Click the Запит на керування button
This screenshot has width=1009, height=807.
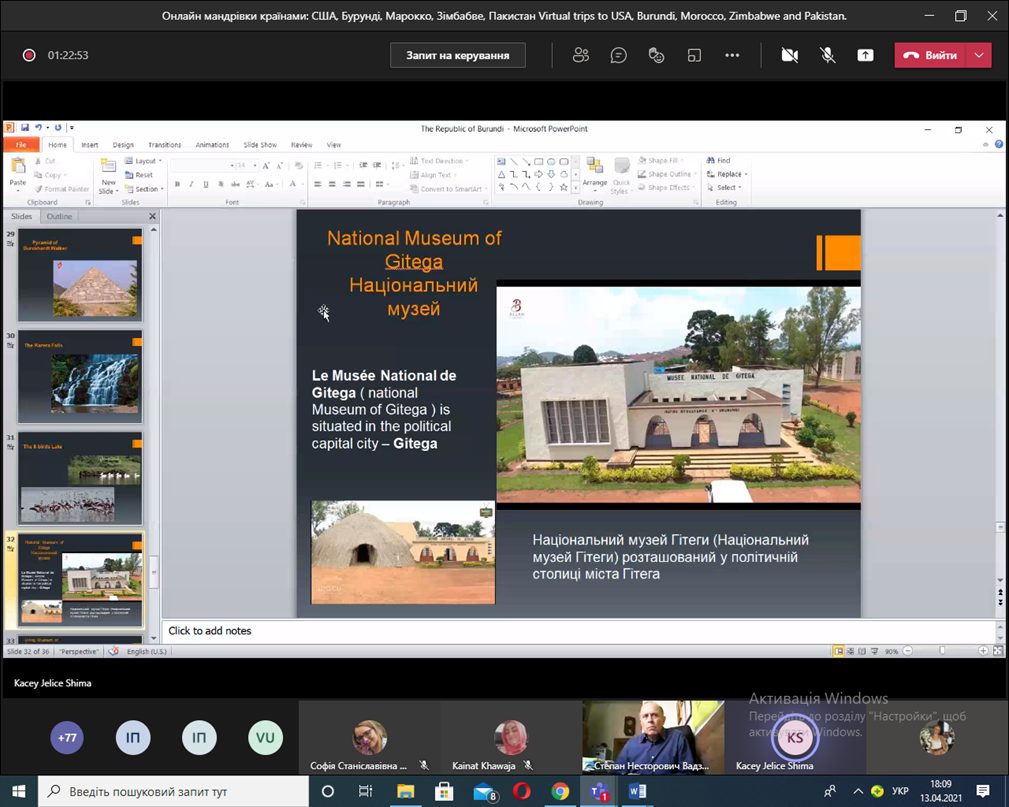coord(457,55)
